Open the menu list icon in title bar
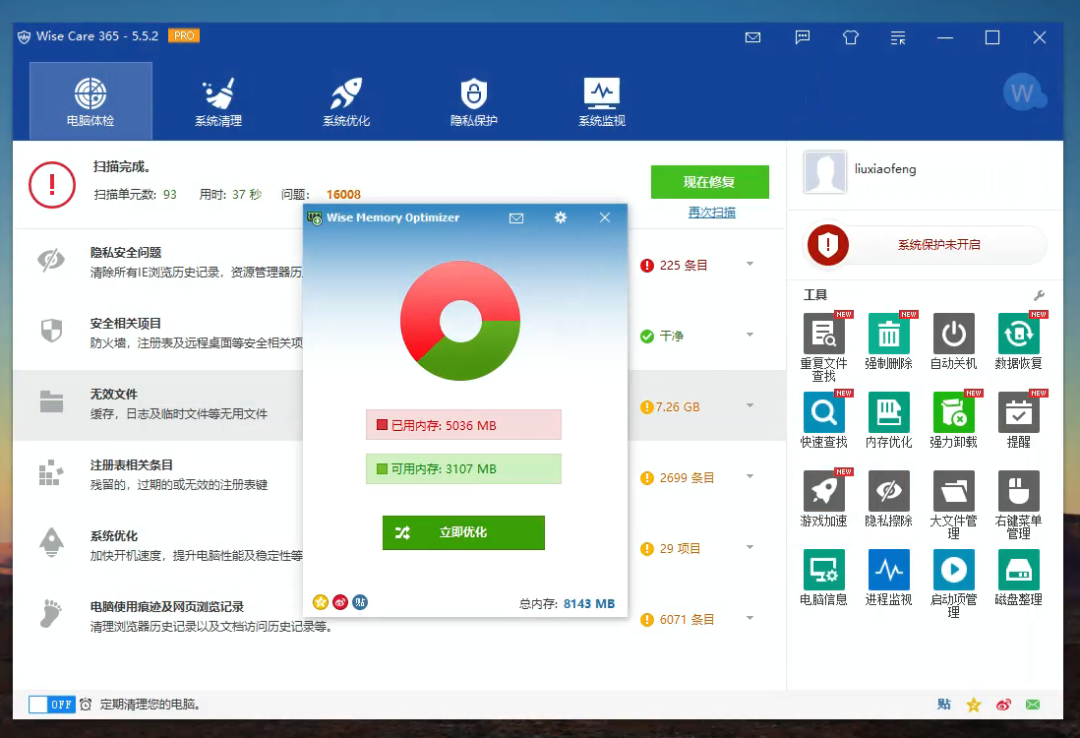Viewport: 1080px width, 738px height. [897, 38]
